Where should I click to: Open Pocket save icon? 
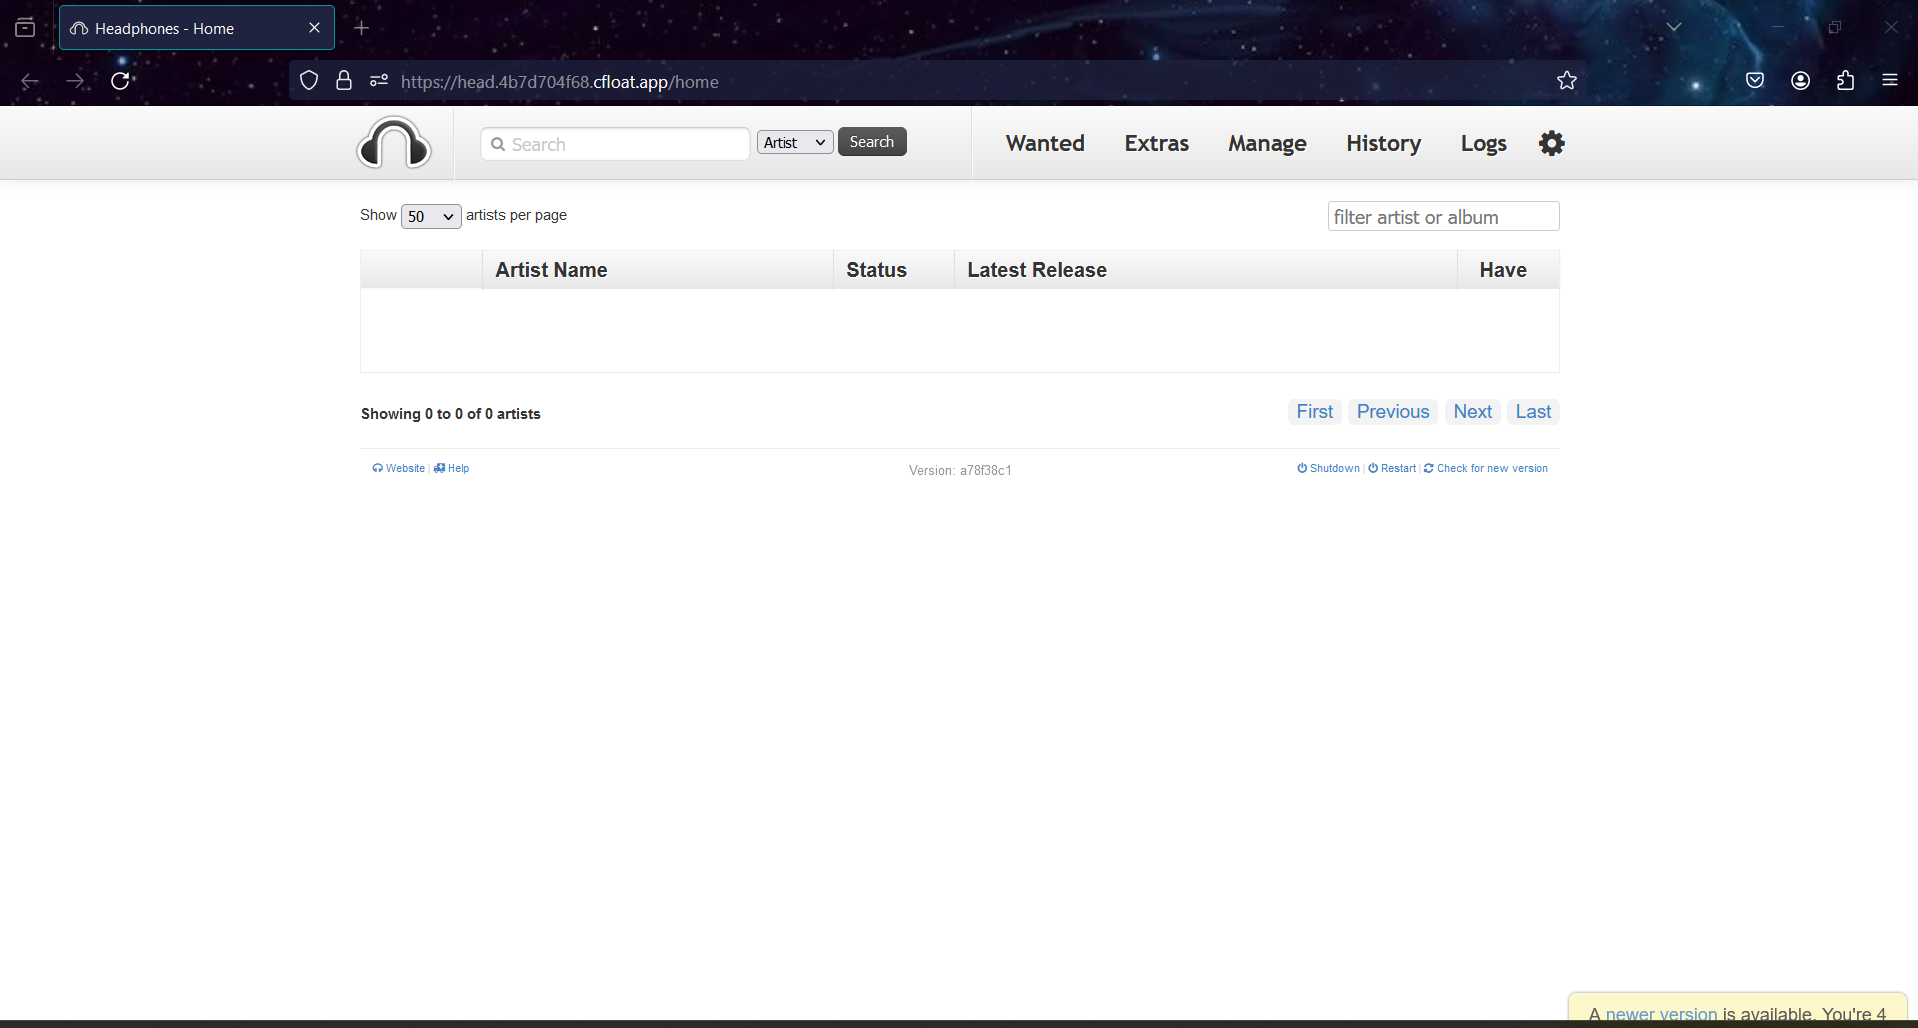(1755, 81)
